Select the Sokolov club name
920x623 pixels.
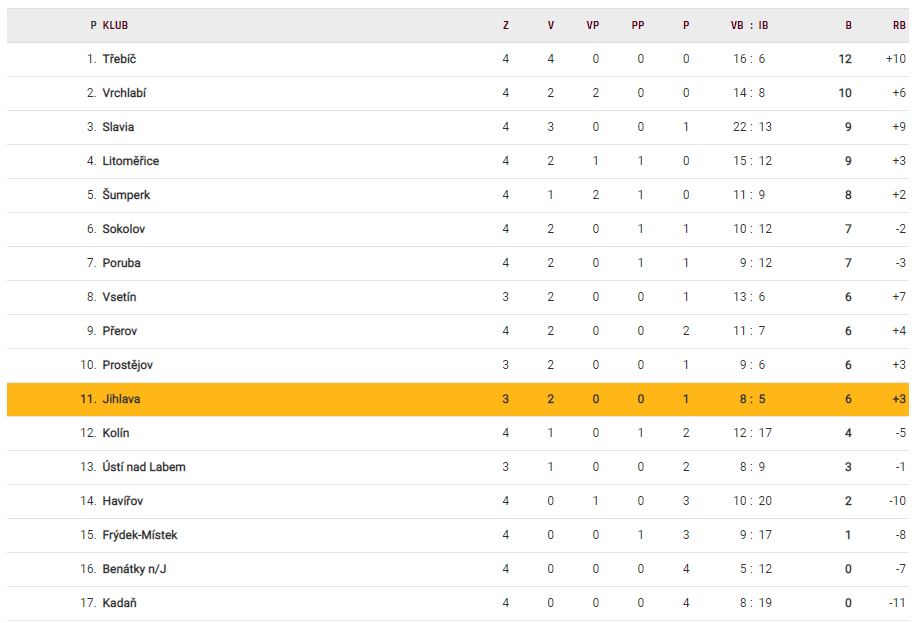123,229
